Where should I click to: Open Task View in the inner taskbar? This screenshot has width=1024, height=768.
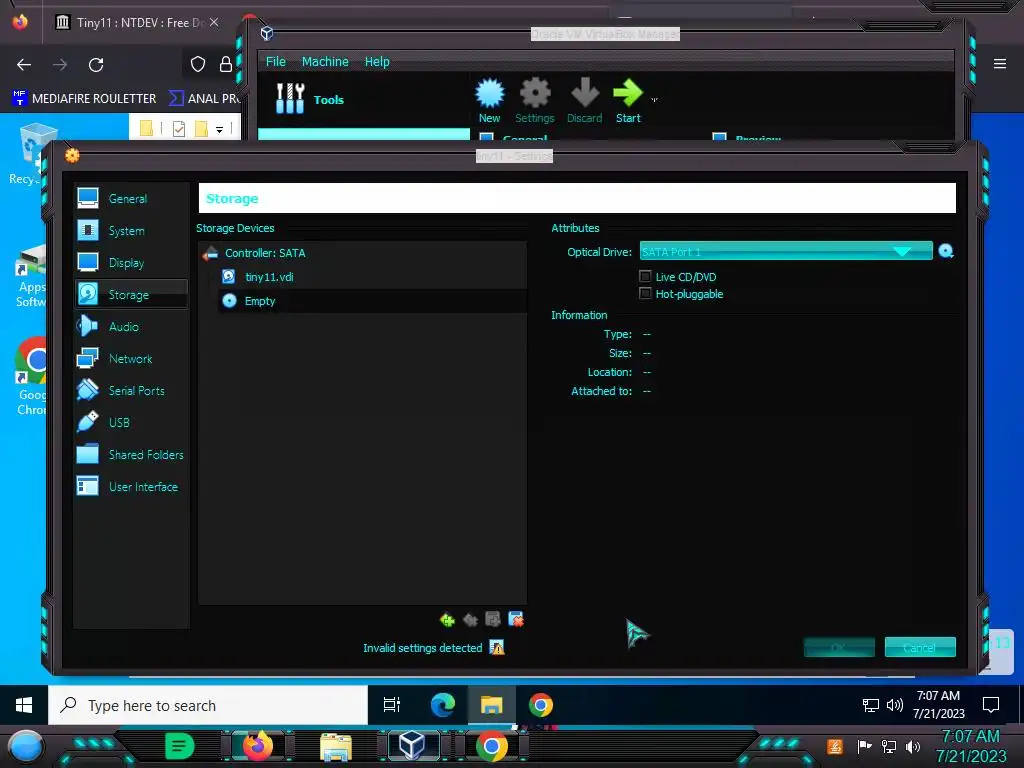(x=392, y=705)
